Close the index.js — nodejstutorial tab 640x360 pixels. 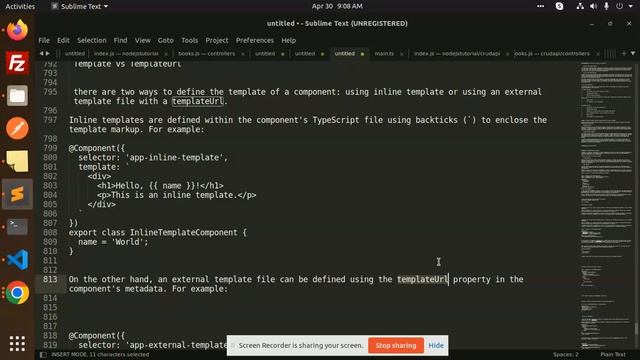(x=166, y=54)
